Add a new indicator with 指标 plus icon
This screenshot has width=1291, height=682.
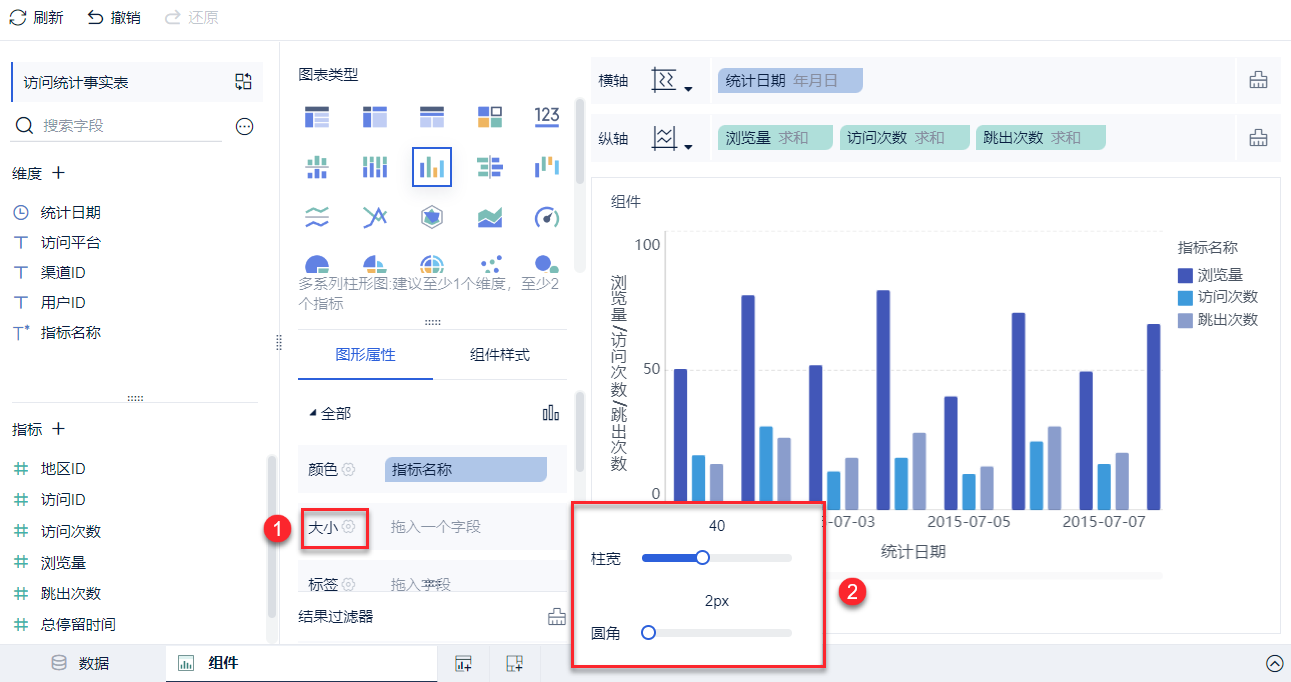click(58, 429)
